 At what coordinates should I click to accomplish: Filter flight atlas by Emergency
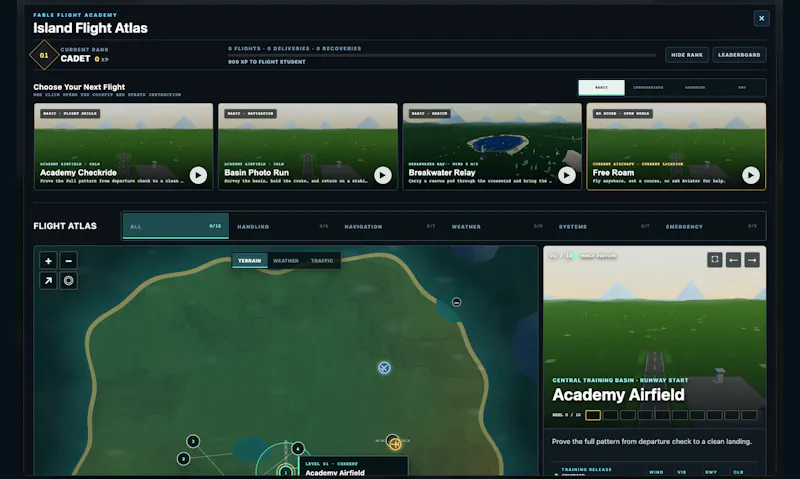(x=711, y=226)
